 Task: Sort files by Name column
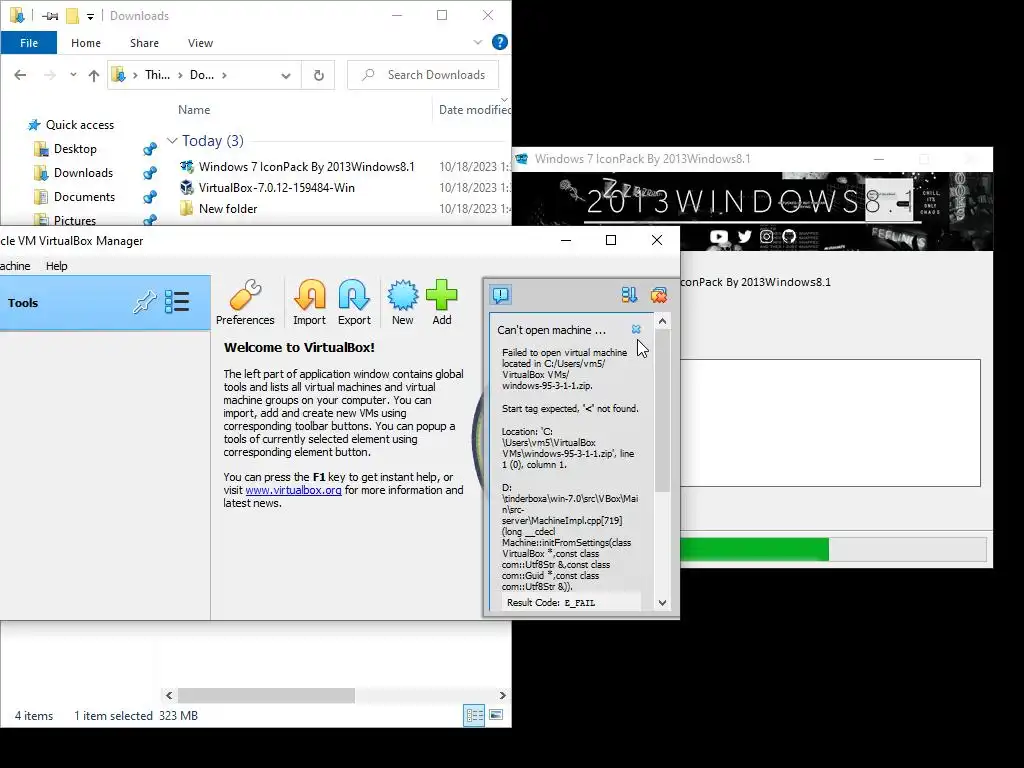194,110
